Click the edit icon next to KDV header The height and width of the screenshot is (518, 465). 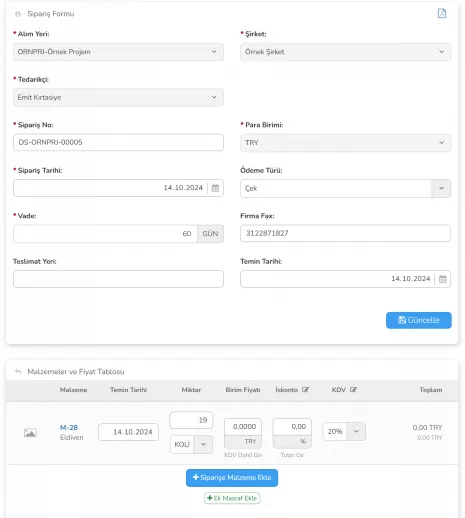pyautogui.click(x=353, y=390)
